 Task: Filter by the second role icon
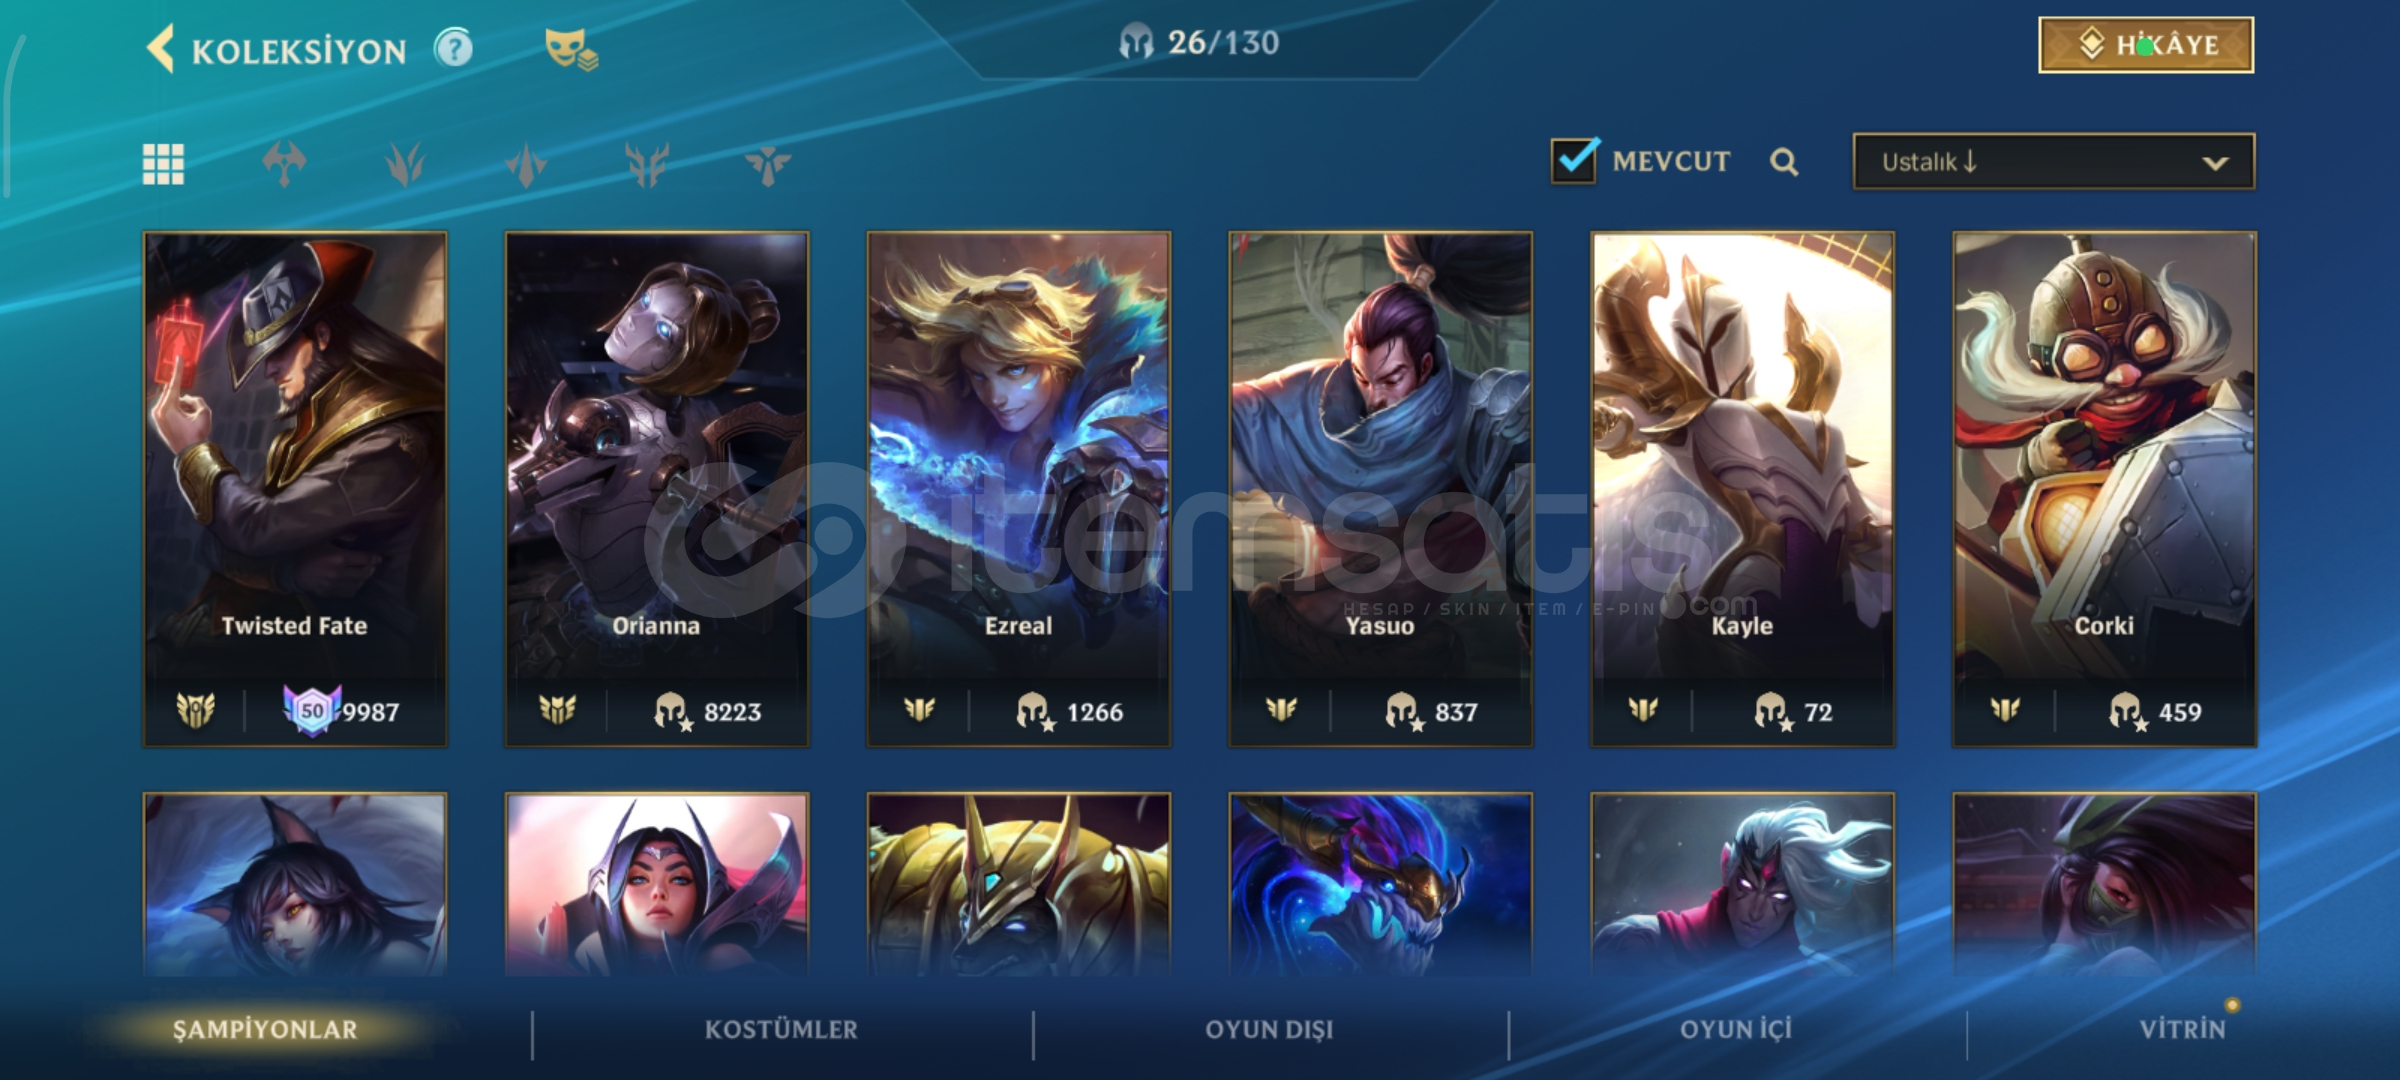click(405, 164)
